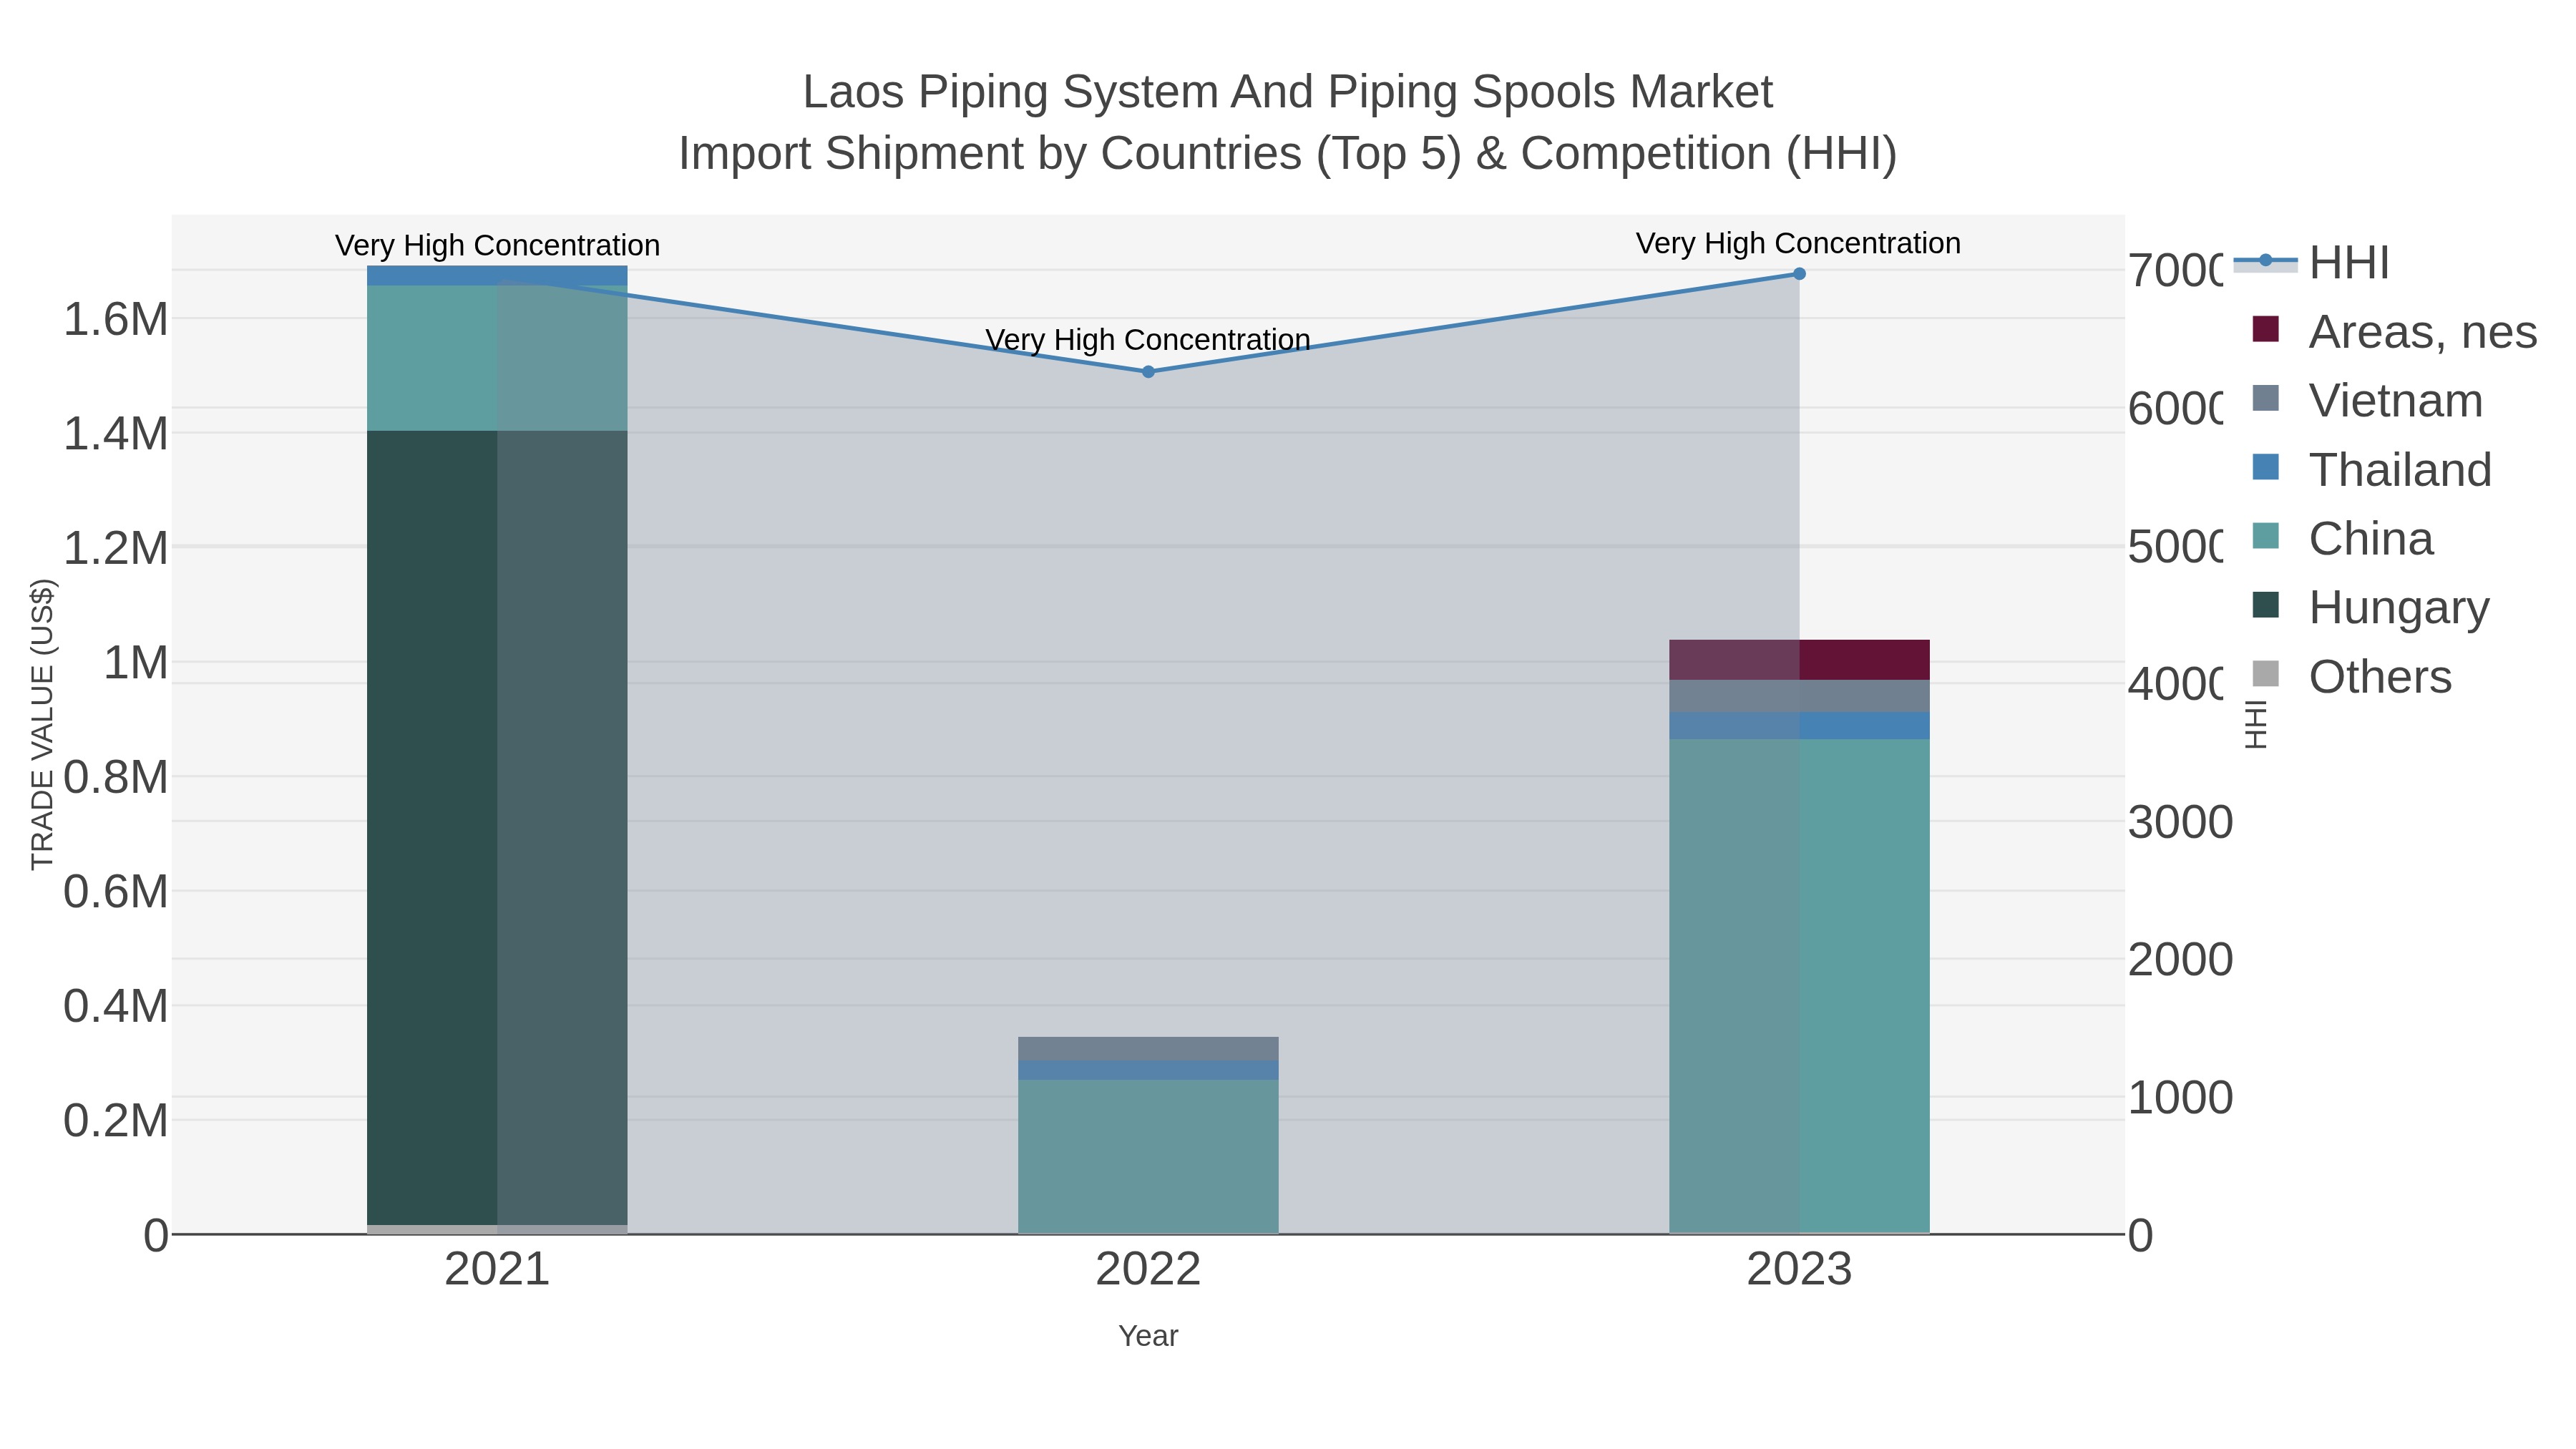Click the China teal legend swatch

pyautogui.click(x=2266, y=536)
